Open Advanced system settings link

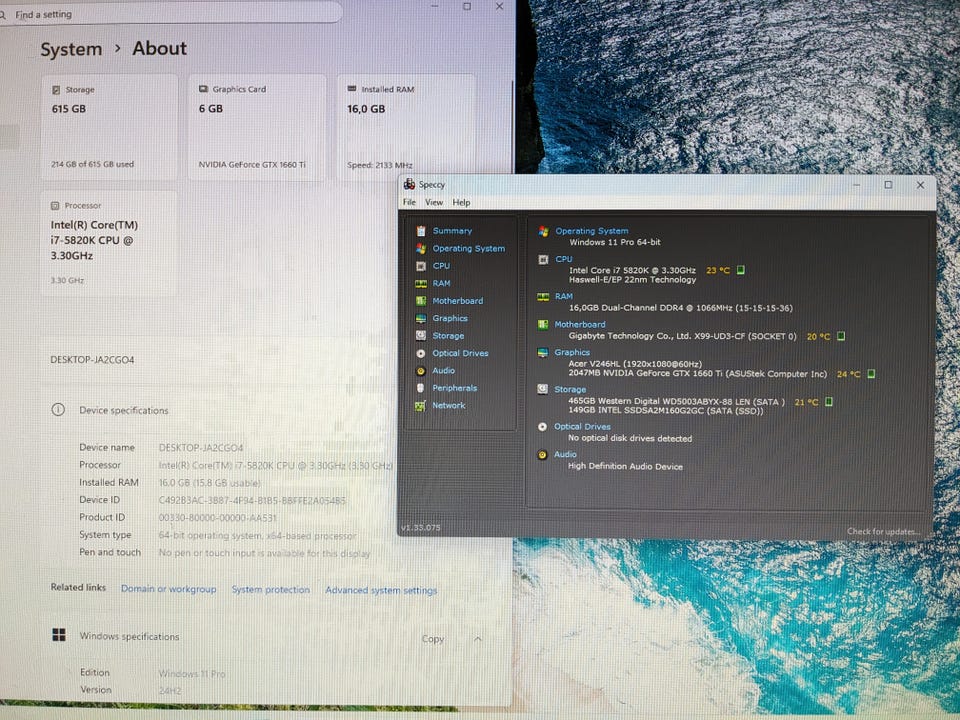pyautogui.click(x=381, y=590)
